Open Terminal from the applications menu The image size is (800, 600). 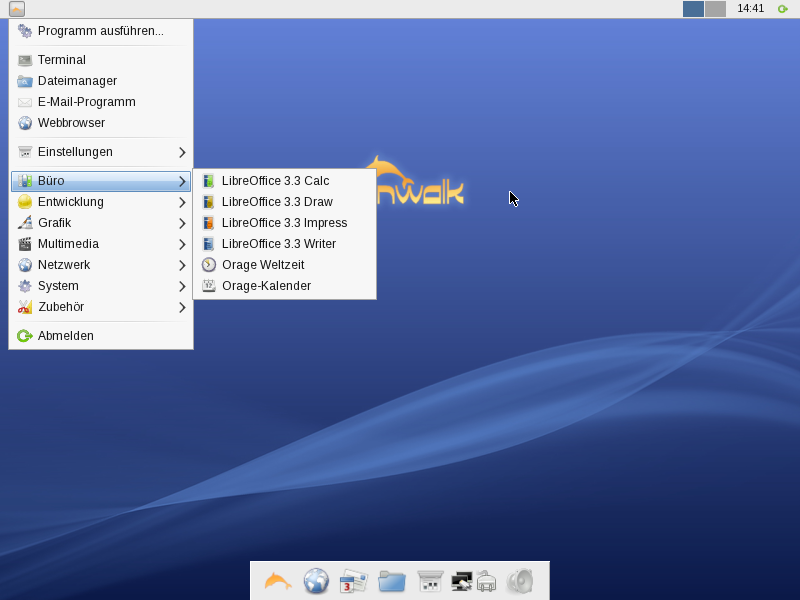coord(62,60)
